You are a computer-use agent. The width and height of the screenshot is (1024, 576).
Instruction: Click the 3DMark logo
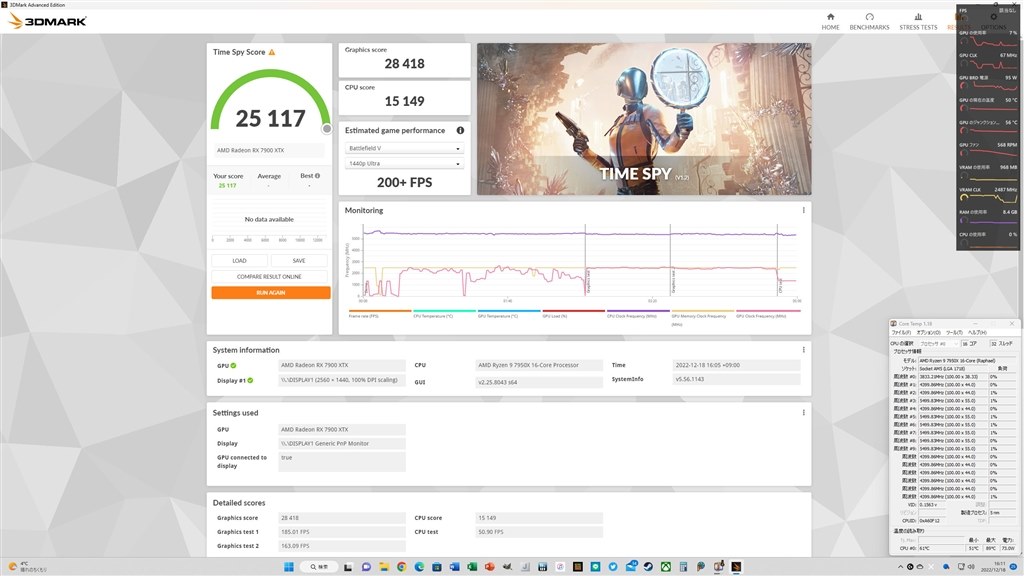(47, 21)
